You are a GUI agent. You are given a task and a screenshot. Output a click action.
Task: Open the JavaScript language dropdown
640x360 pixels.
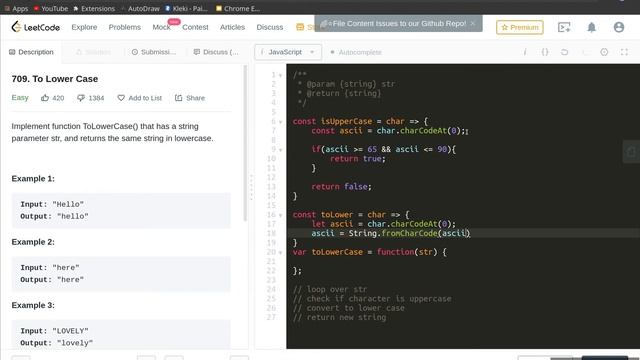point(288,52)
